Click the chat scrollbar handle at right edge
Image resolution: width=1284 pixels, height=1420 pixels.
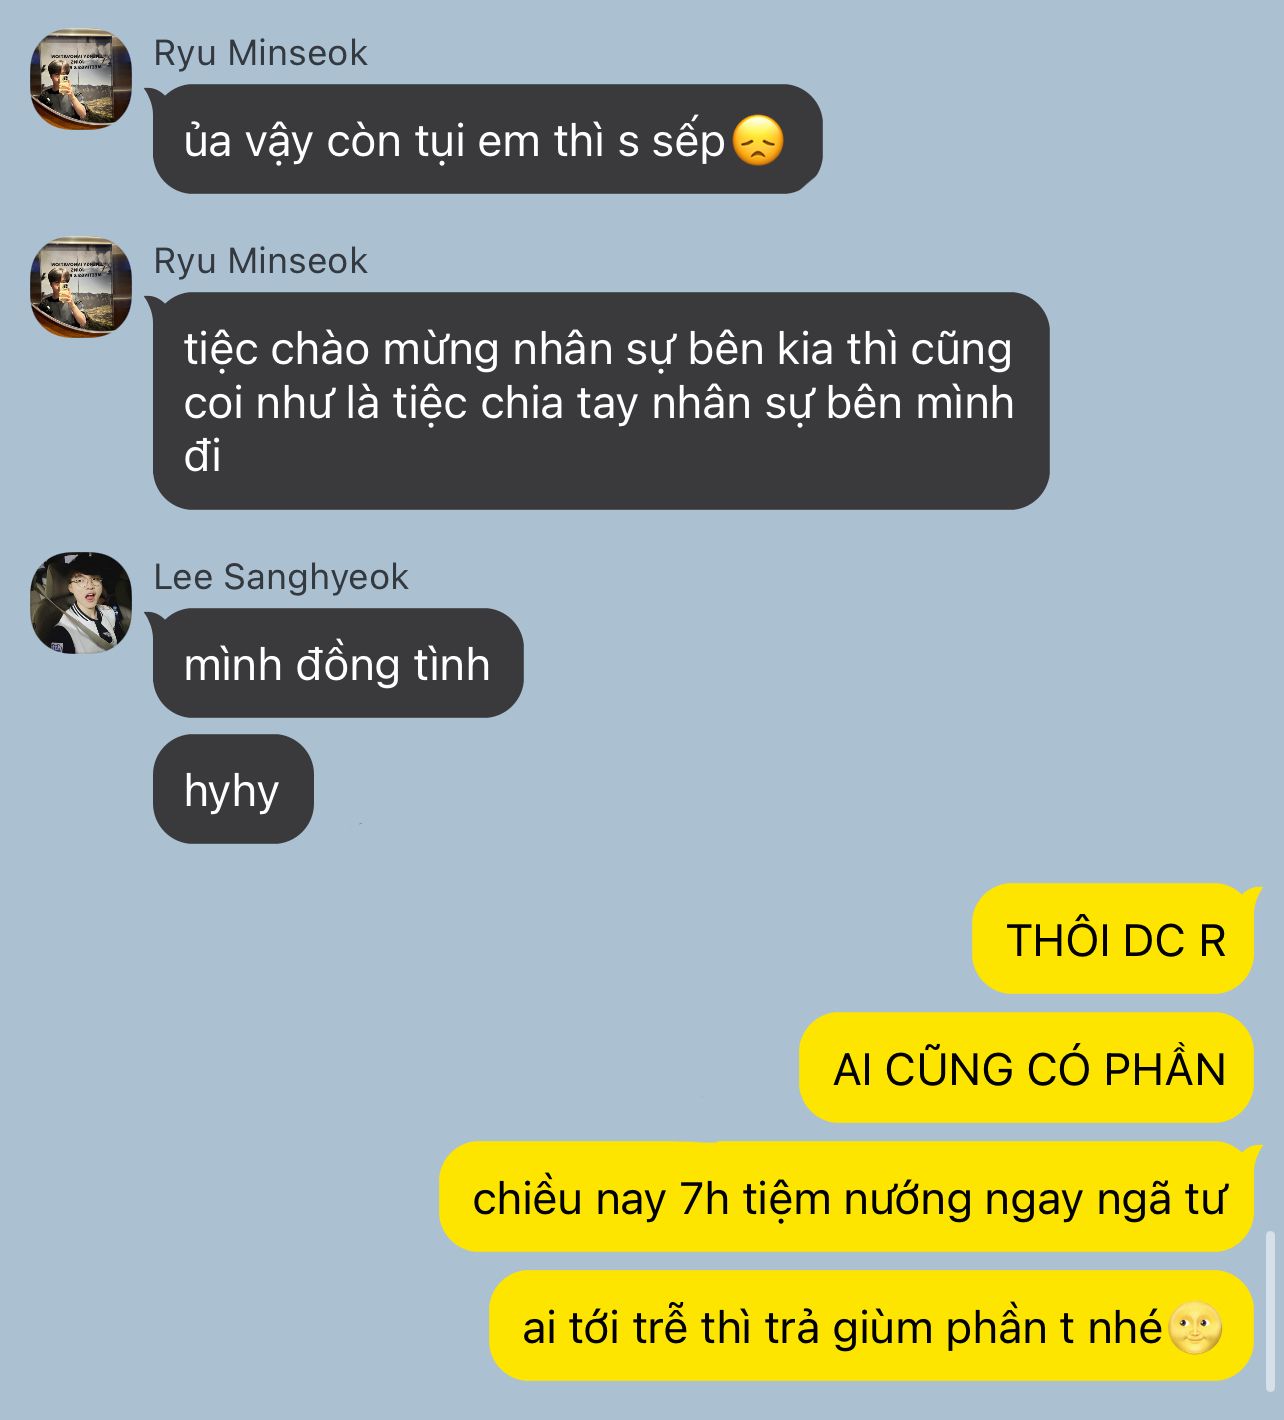(x=1271, y=1311)
